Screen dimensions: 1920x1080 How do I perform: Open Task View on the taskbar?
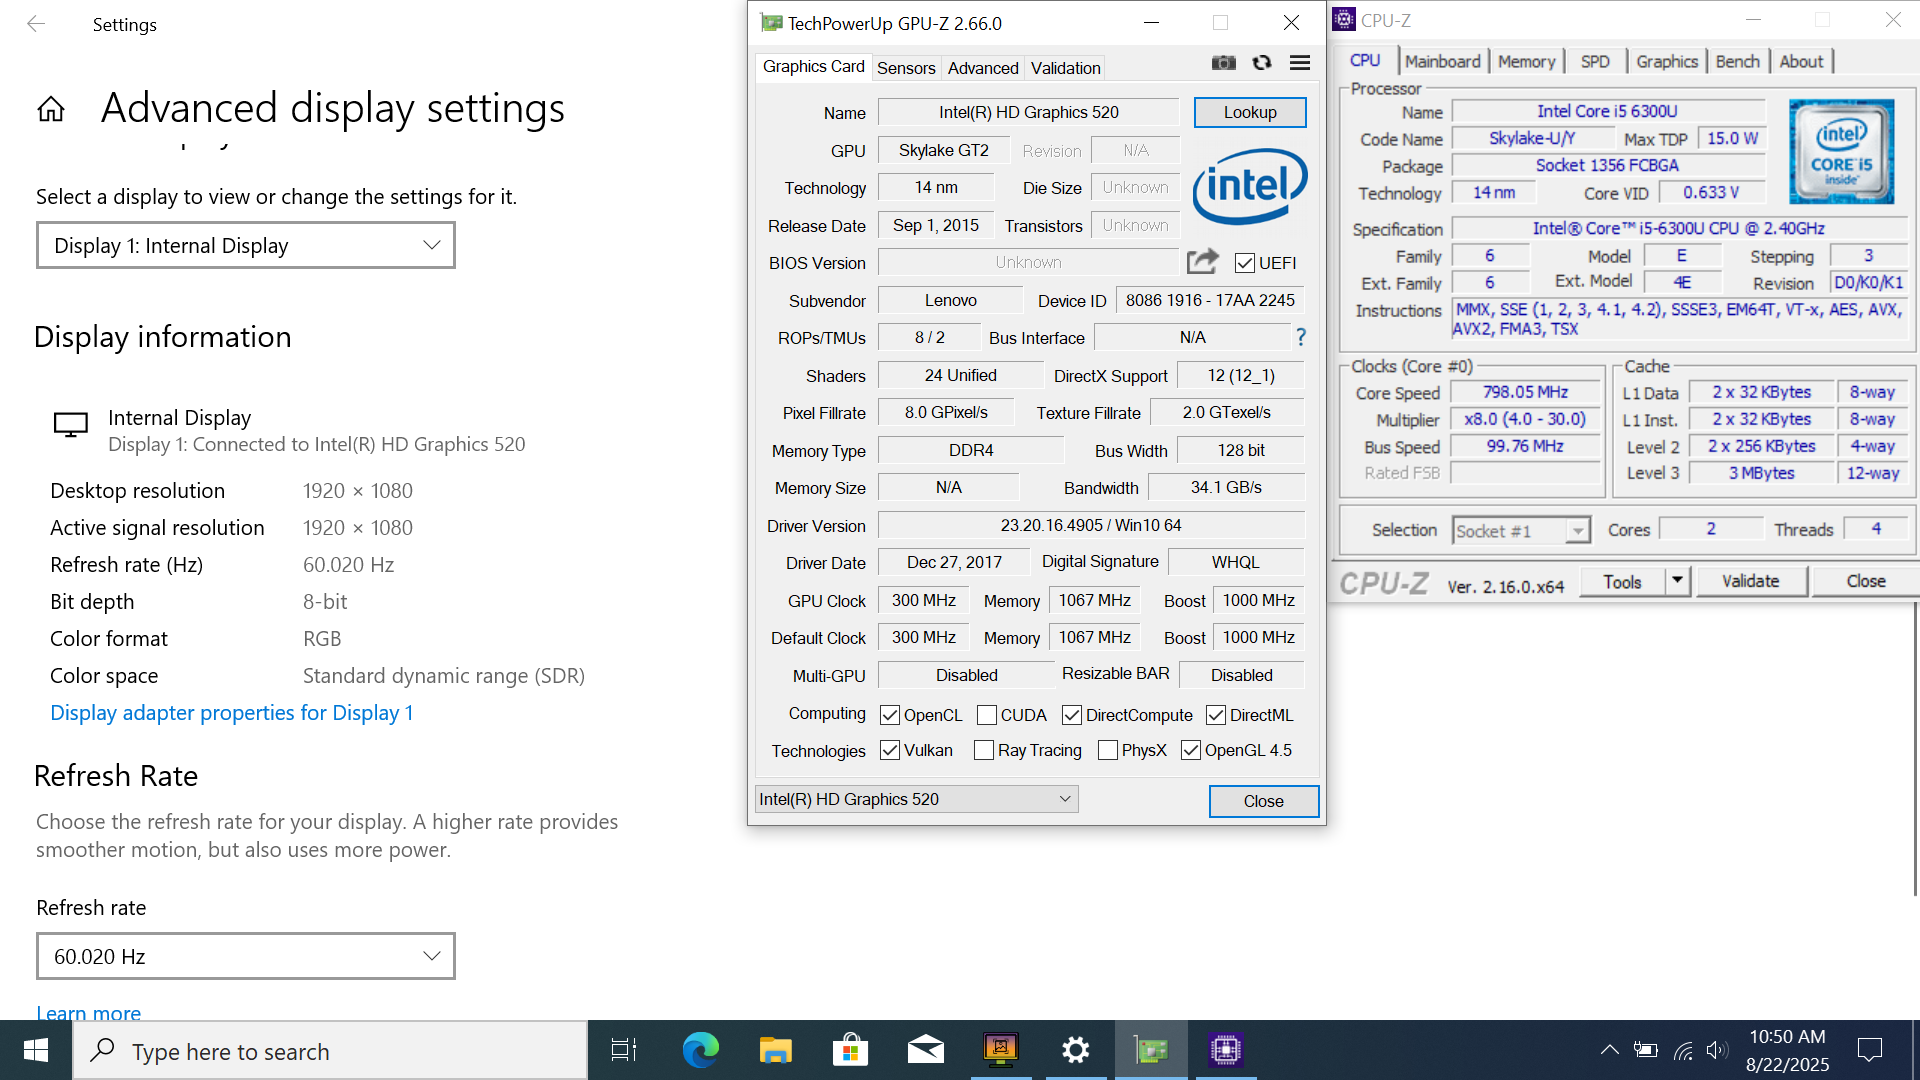point(624,1050)
